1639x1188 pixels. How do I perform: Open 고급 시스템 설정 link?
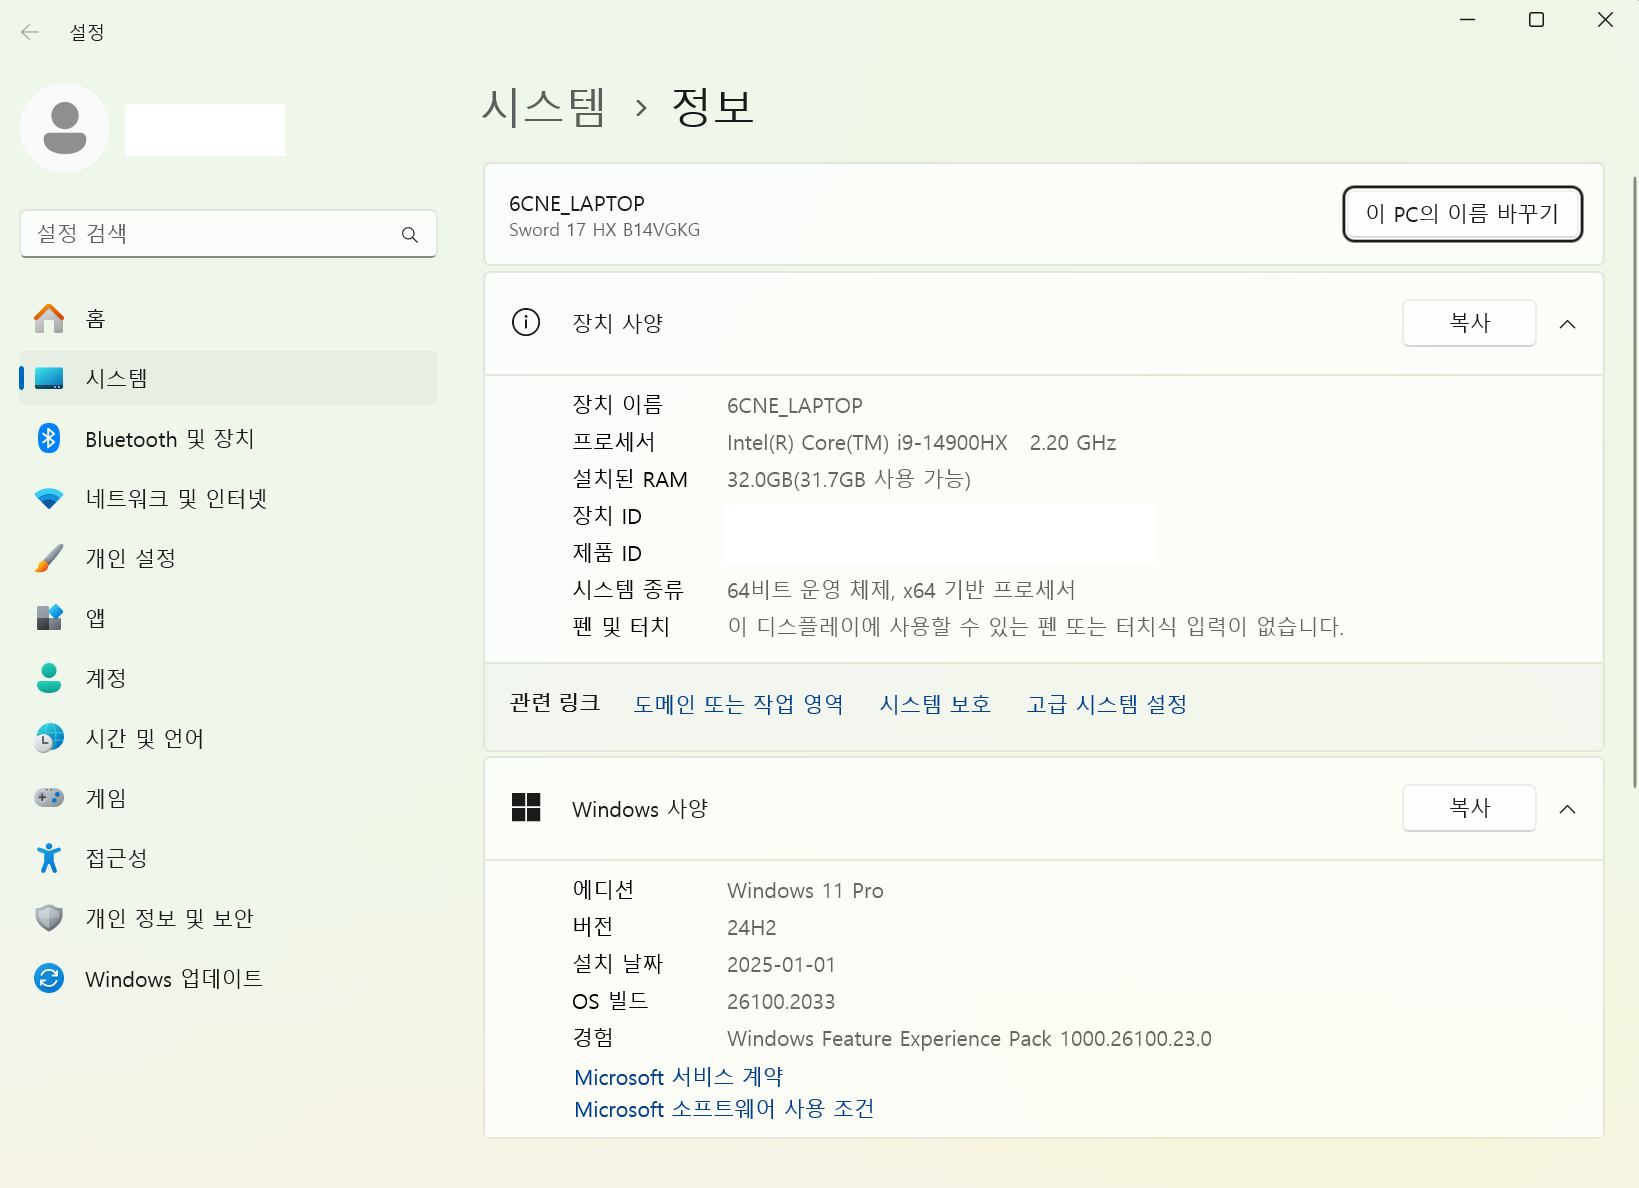[x=1106, y=704]
